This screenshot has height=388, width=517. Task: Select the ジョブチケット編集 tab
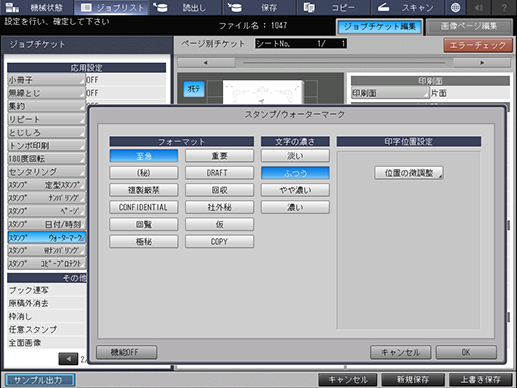(380, 27)
